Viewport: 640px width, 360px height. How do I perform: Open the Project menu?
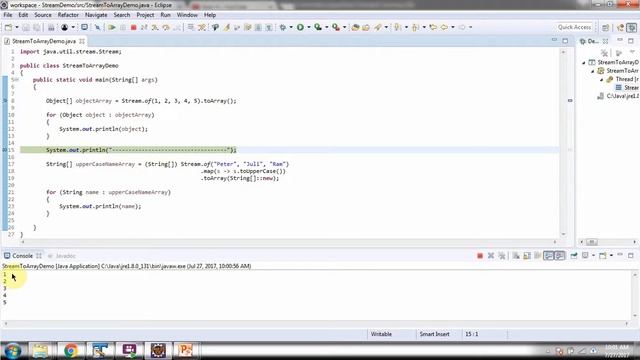point(145,15)
